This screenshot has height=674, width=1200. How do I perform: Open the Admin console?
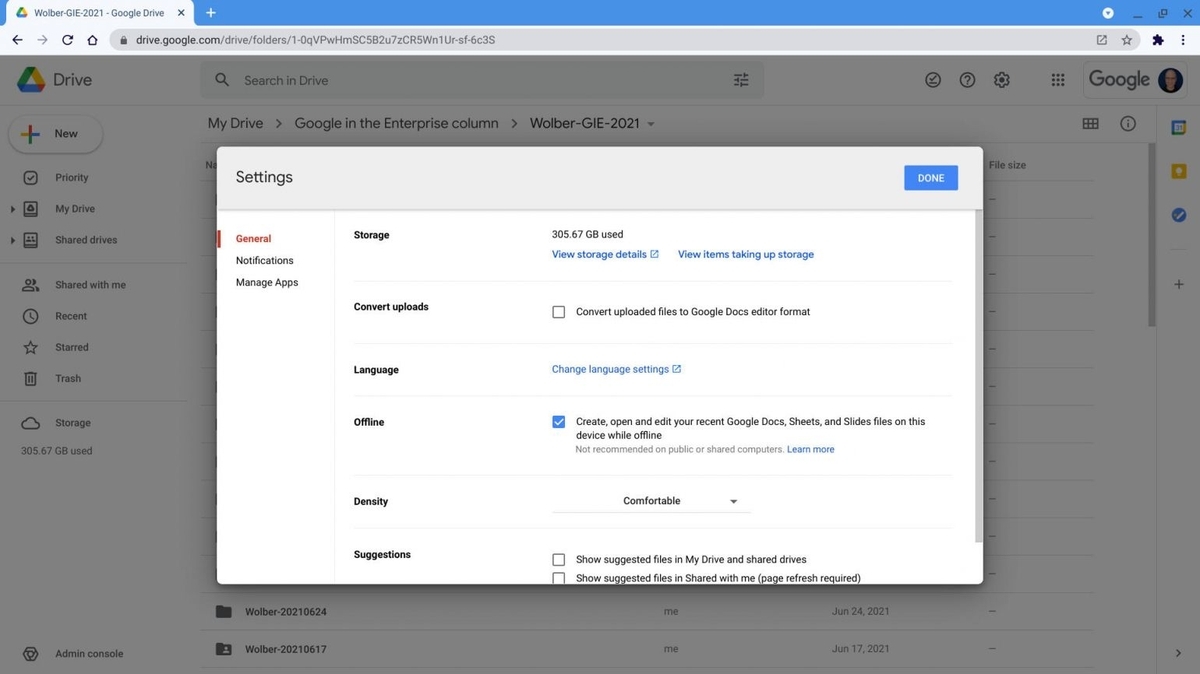coord(88,653)
